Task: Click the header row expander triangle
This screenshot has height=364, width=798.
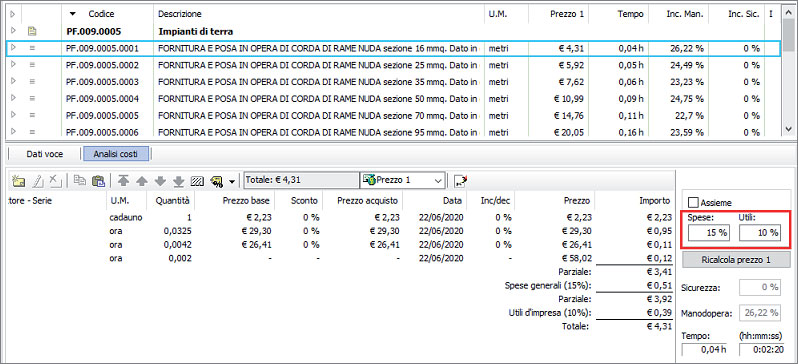Action: tap(13, 14)
